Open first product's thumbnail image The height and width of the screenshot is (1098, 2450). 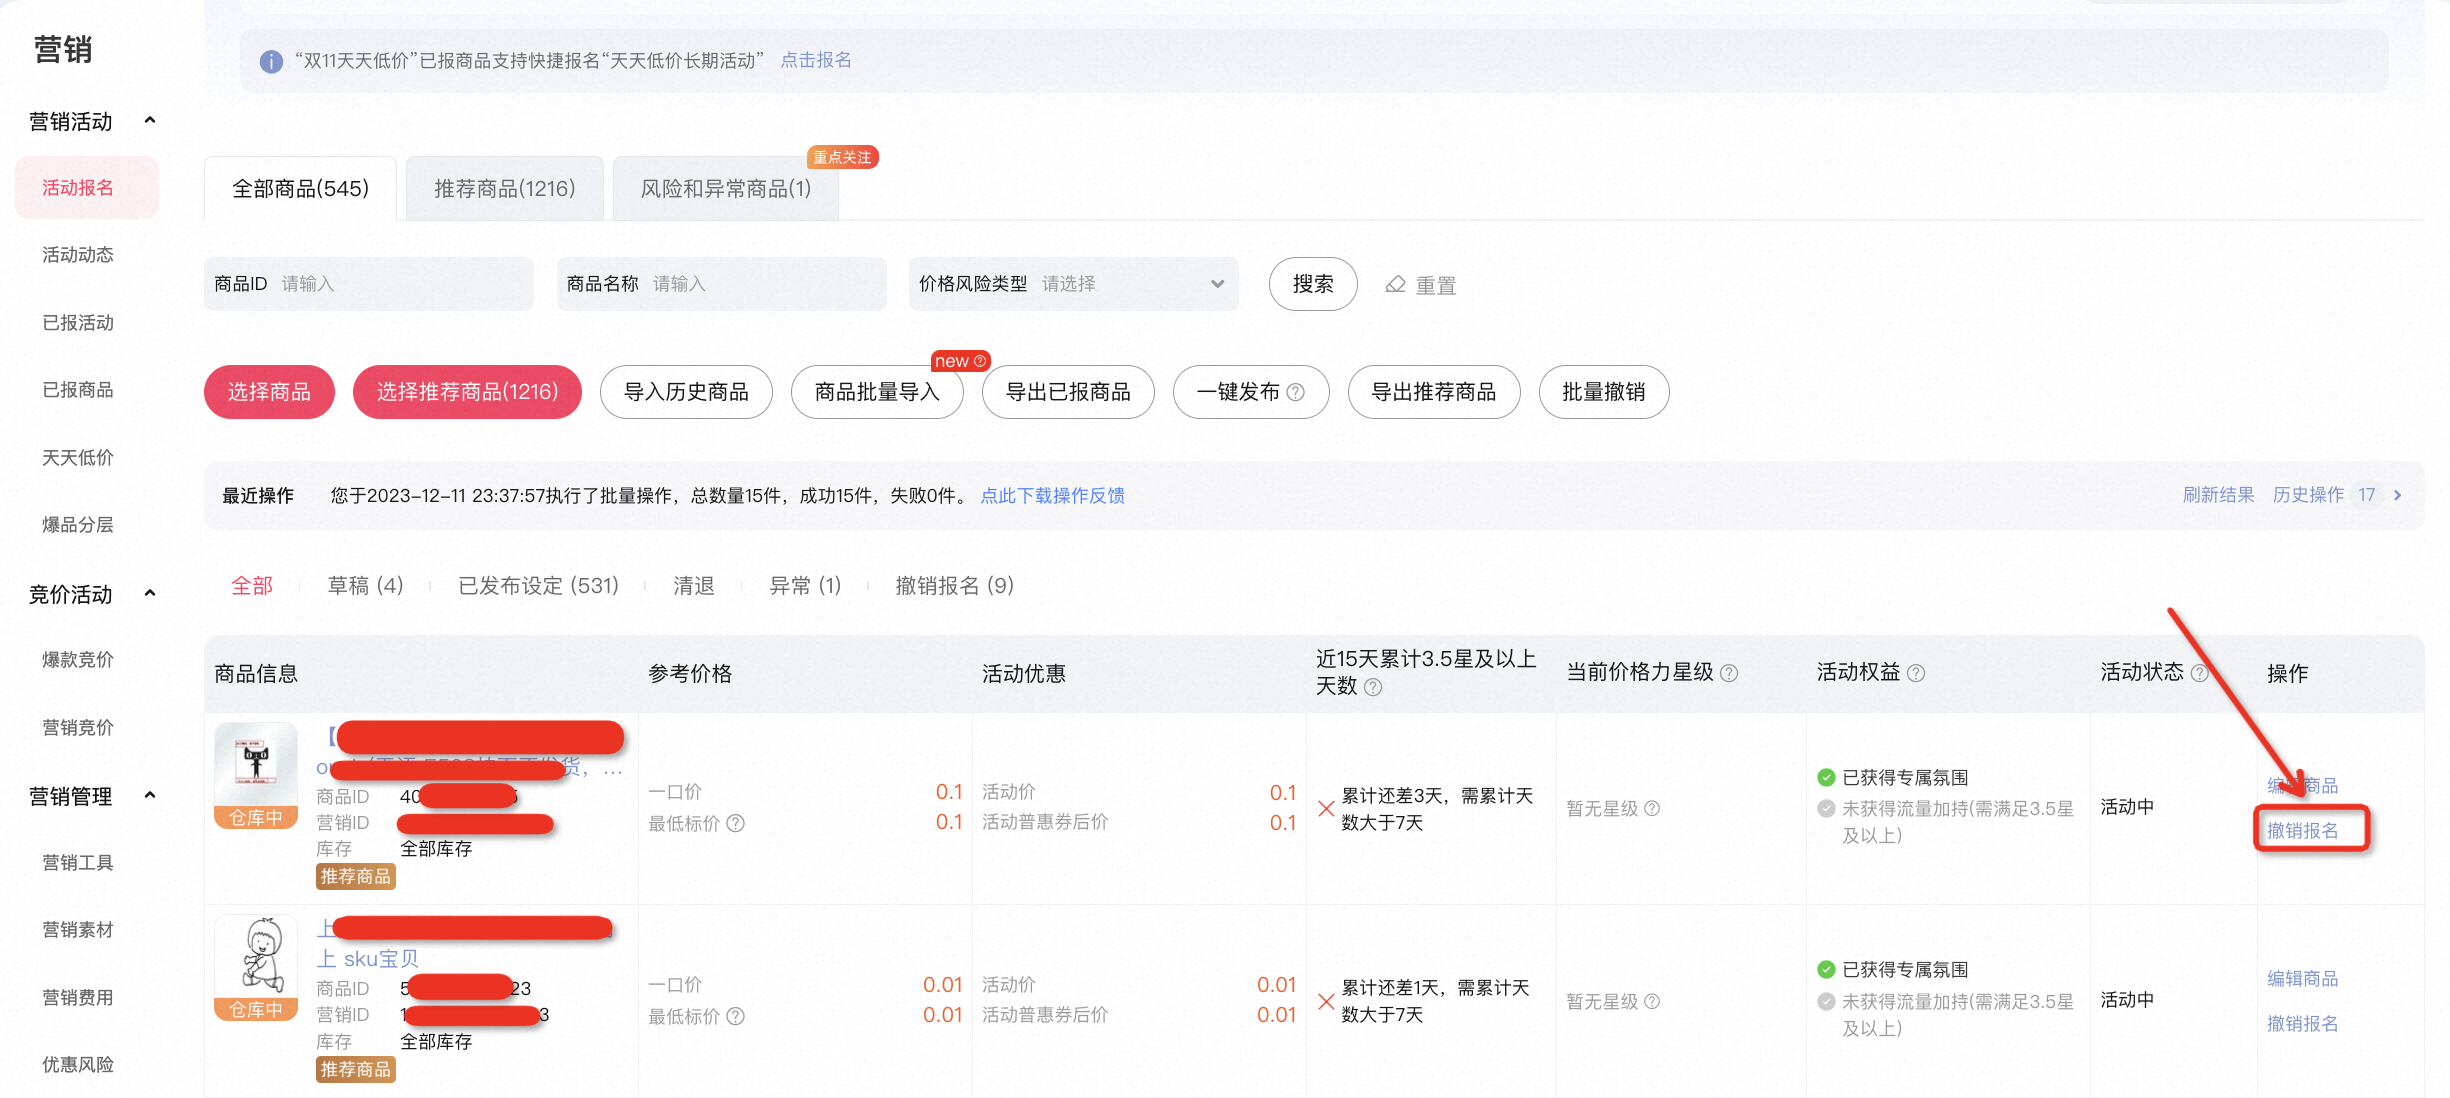tap(256, 776)
